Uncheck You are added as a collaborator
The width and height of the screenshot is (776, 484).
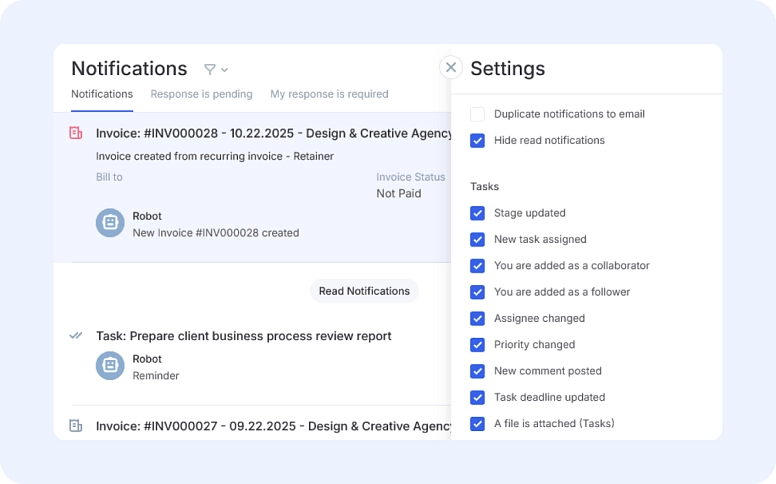(x=478, y=266)
